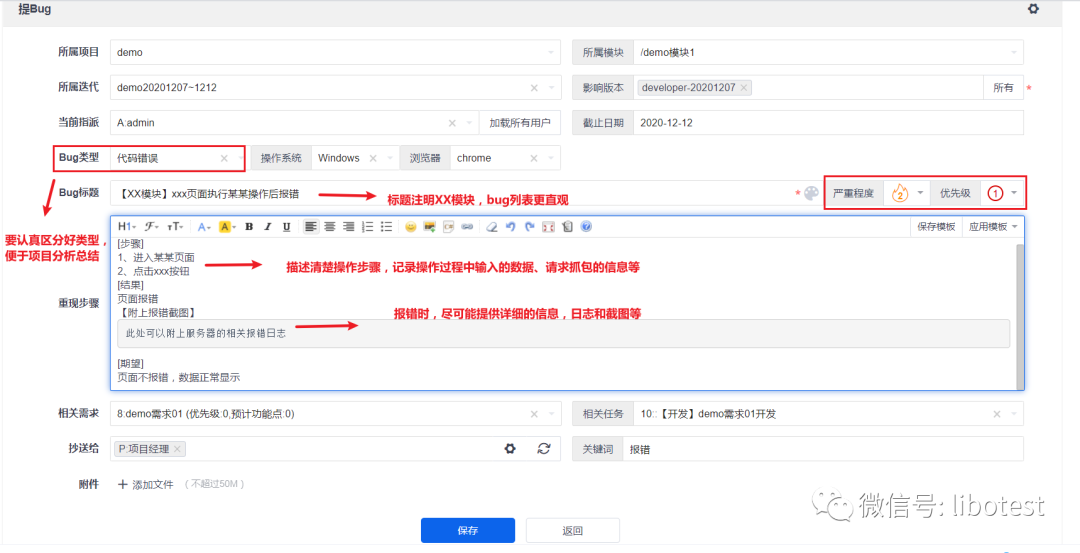
Task: Click the text 页面不报错，数据正常显示
Action: coord(179,377)
